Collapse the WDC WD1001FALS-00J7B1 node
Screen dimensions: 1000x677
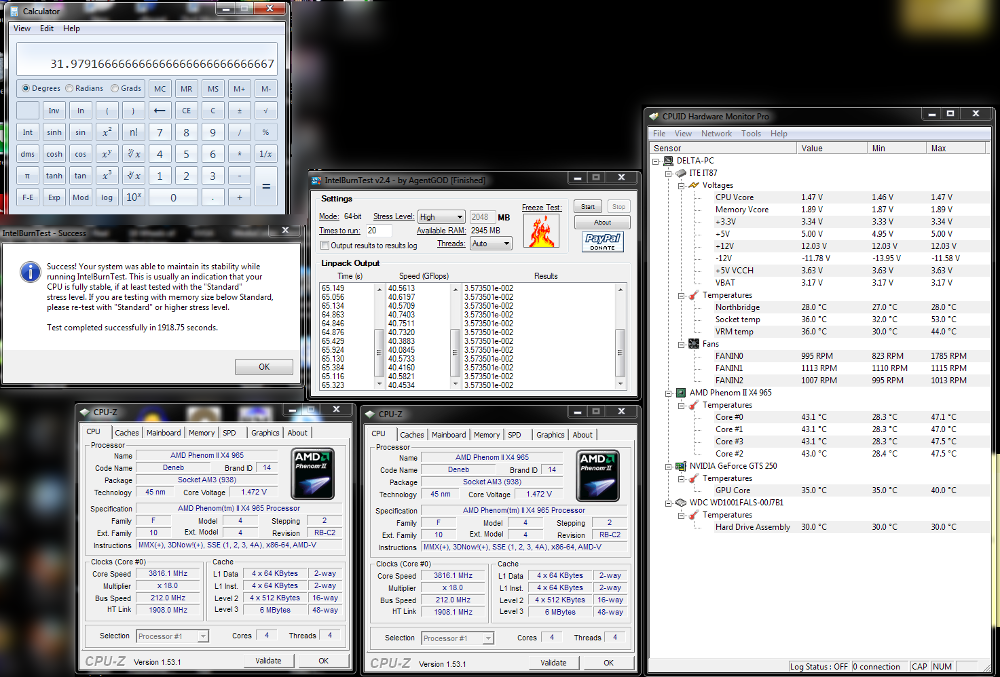click(668, 503)
